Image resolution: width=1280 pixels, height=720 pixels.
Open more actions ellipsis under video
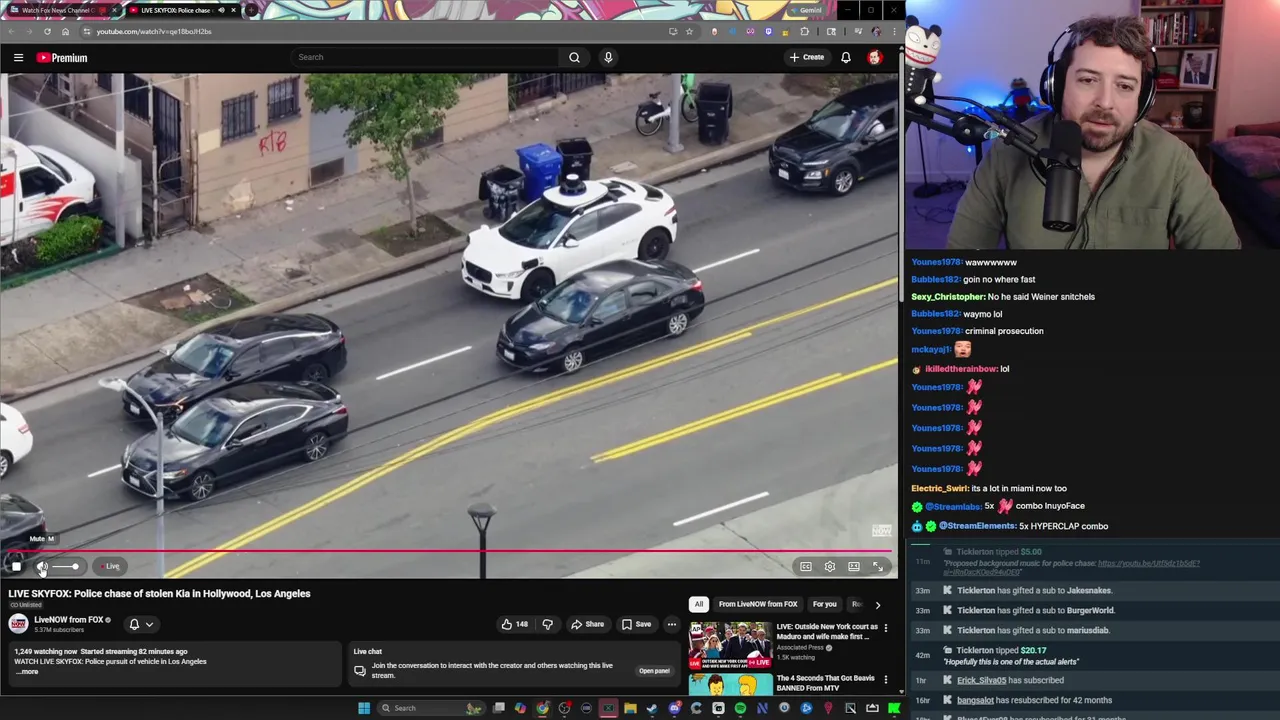pos(672,624)
